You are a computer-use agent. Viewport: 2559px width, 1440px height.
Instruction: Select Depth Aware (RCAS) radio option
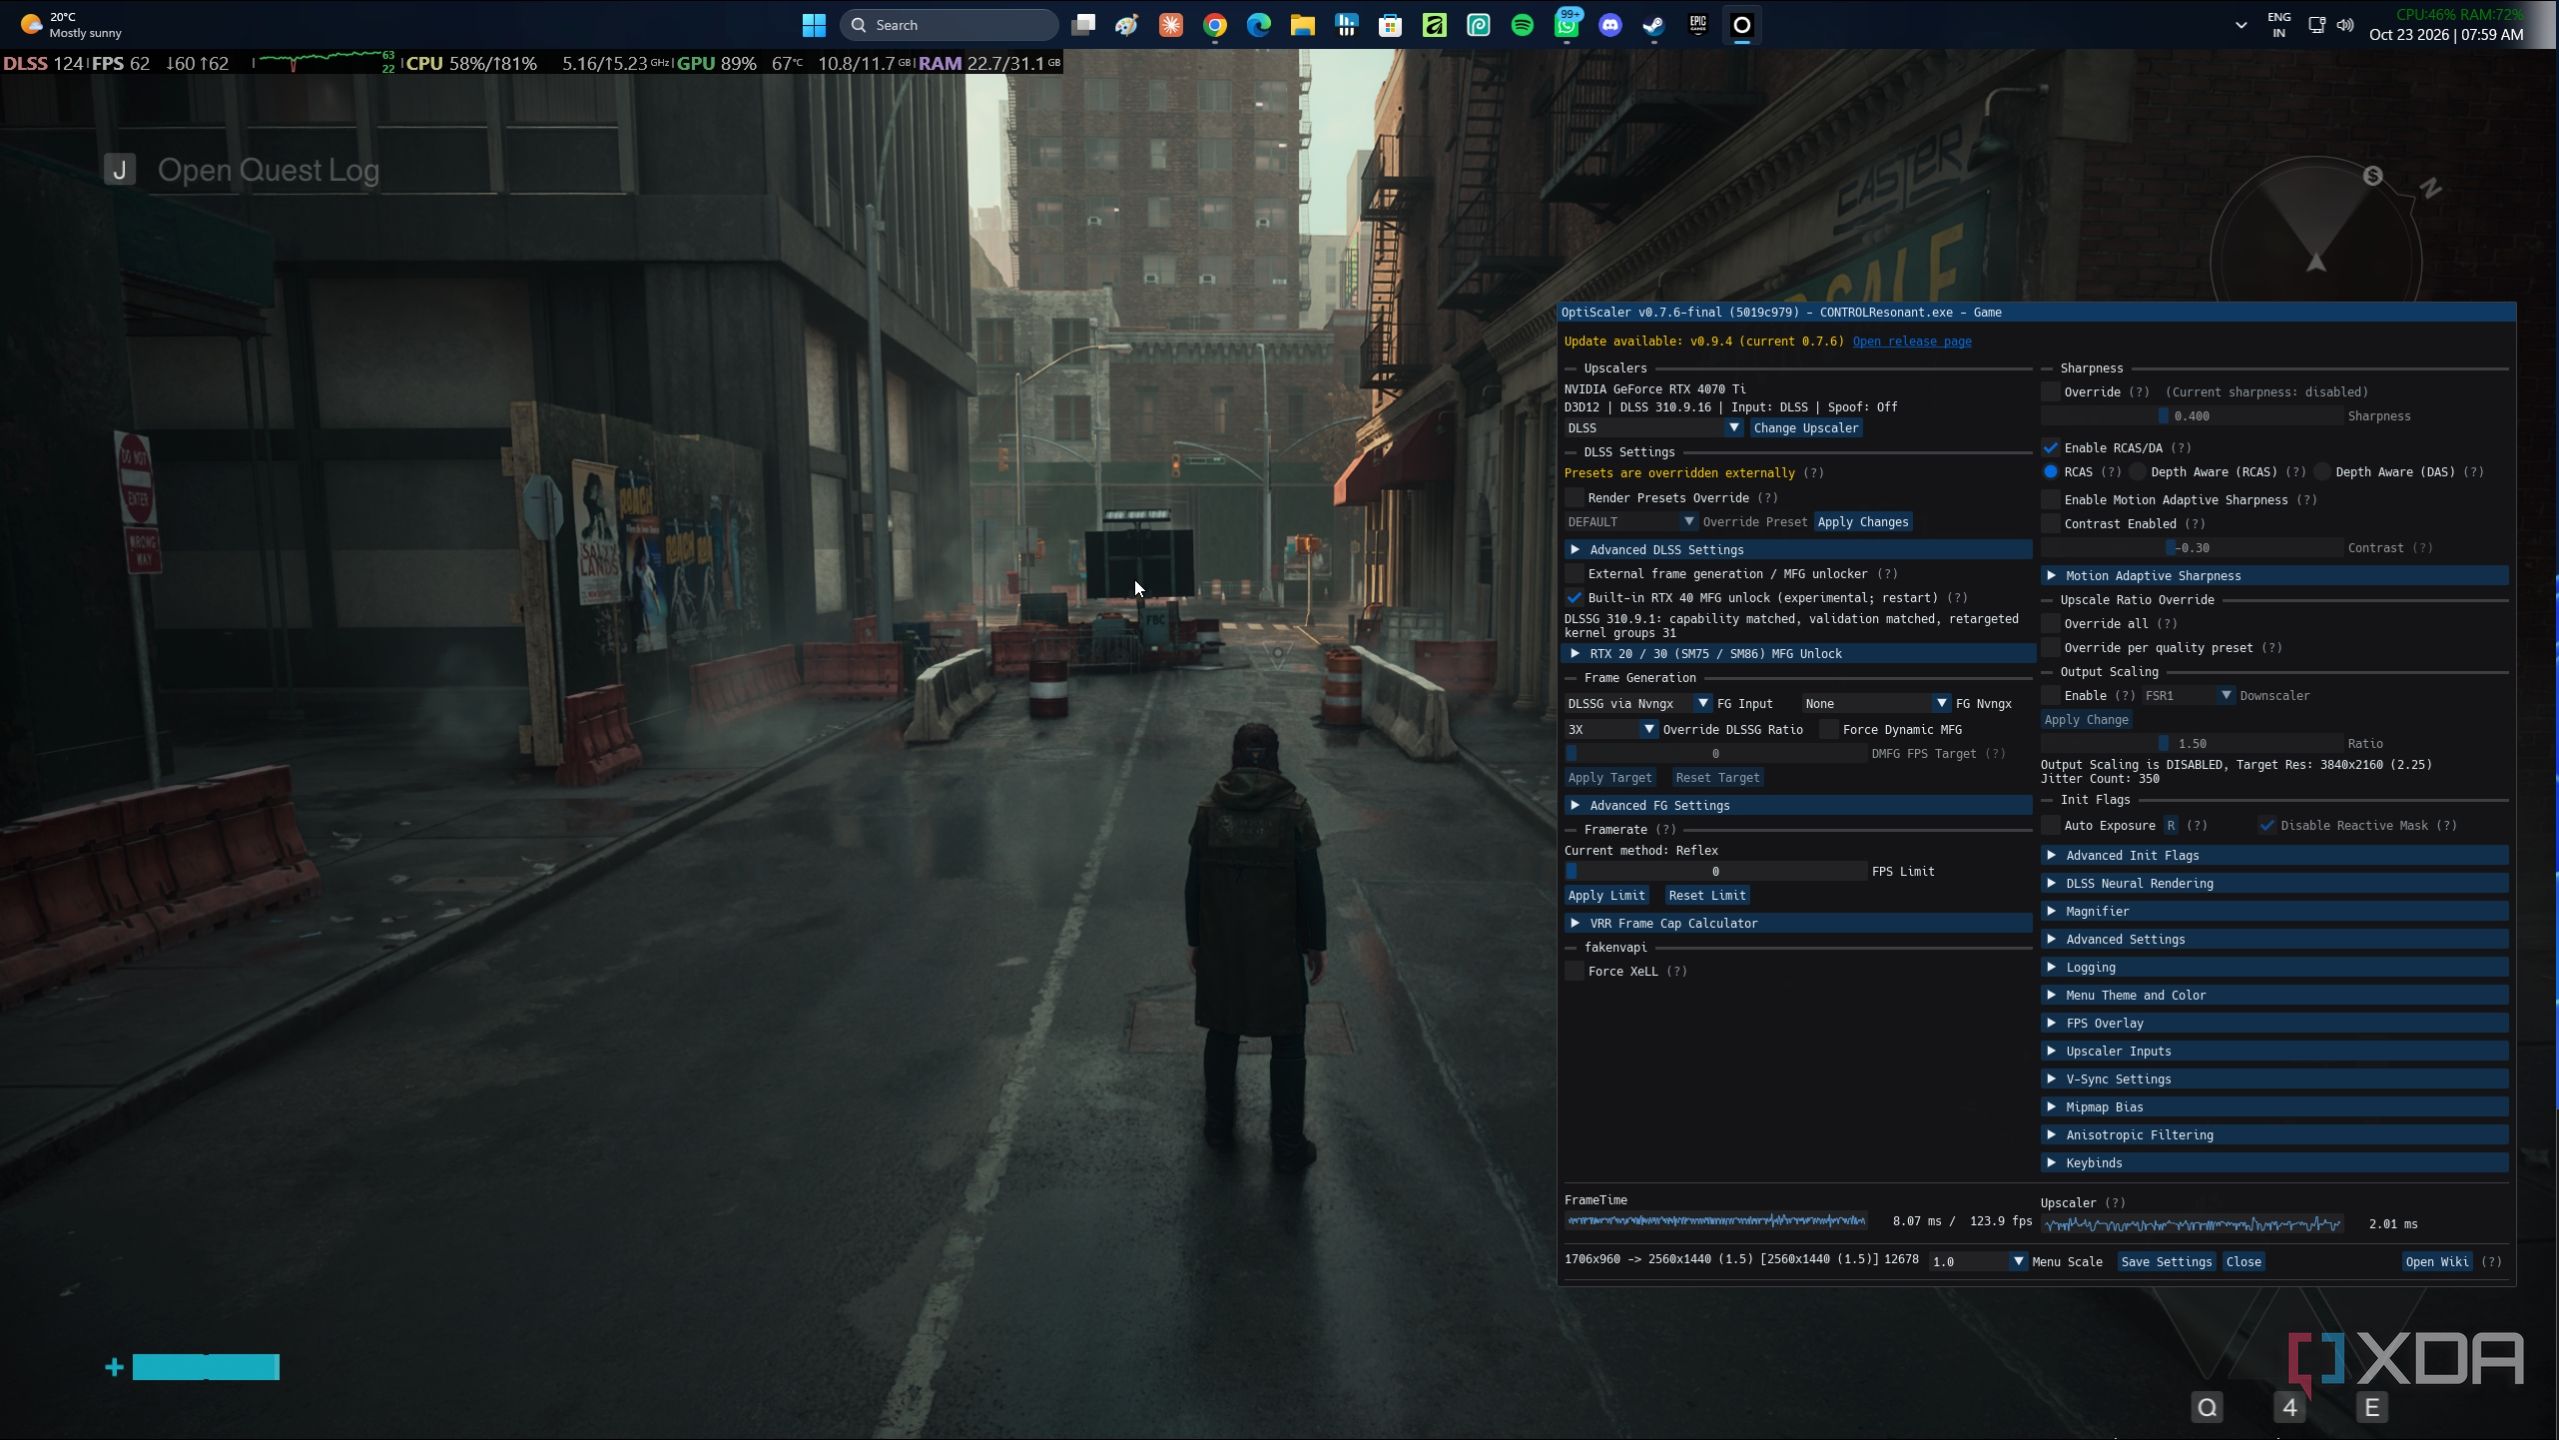pyautogui.click(x=2137, y=472)
